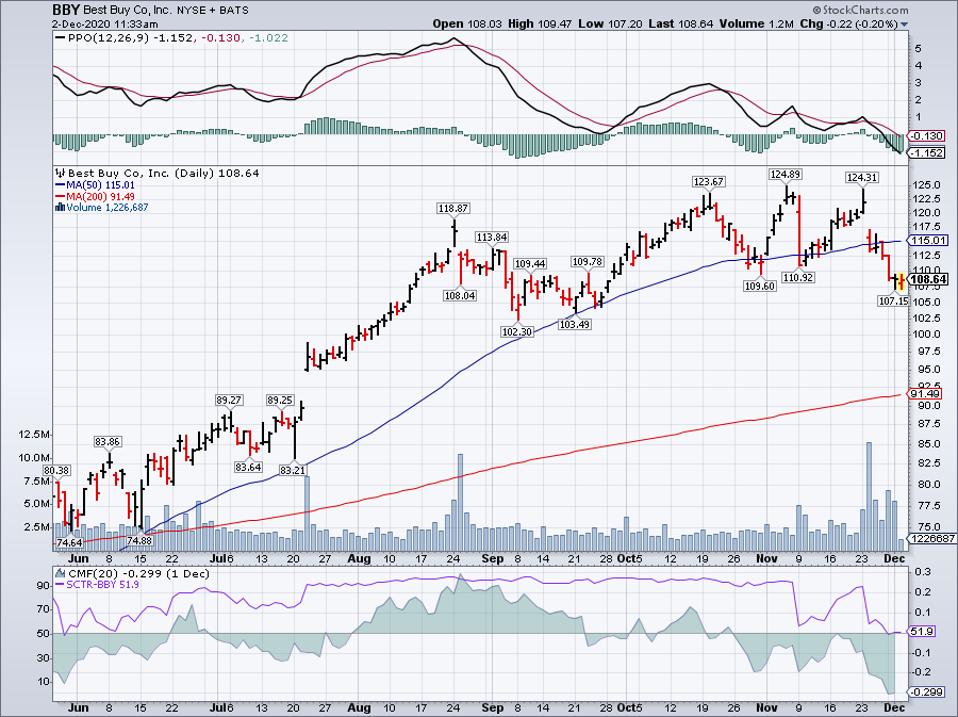Click the 107.15 low price label

893,301
